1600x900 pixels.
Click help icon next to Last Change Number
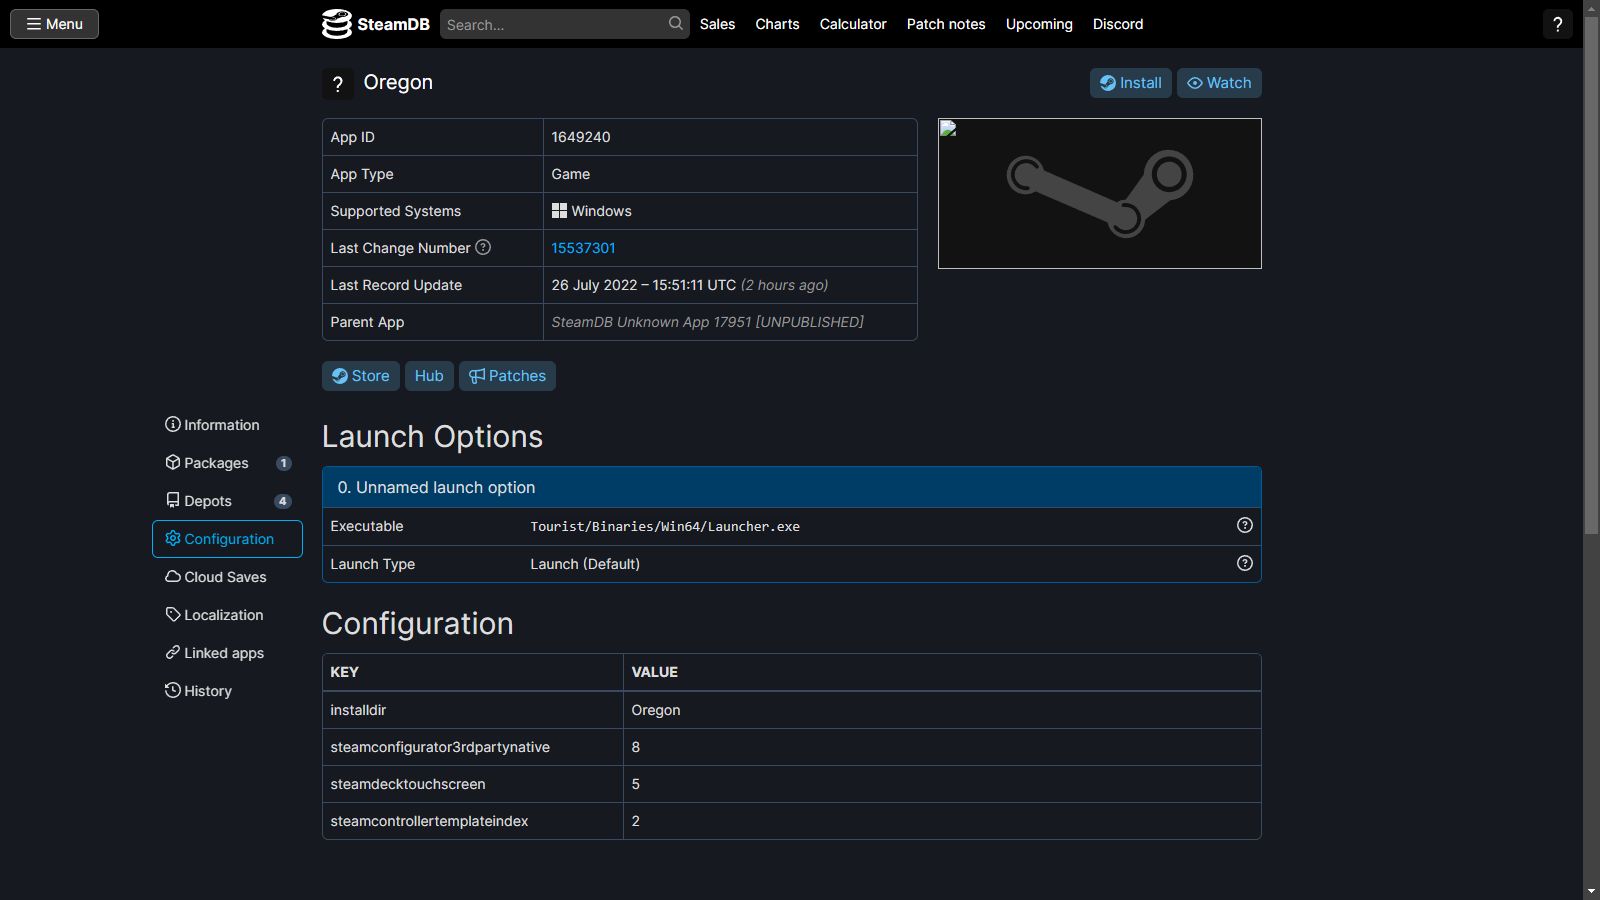click(x=483, y=247)
